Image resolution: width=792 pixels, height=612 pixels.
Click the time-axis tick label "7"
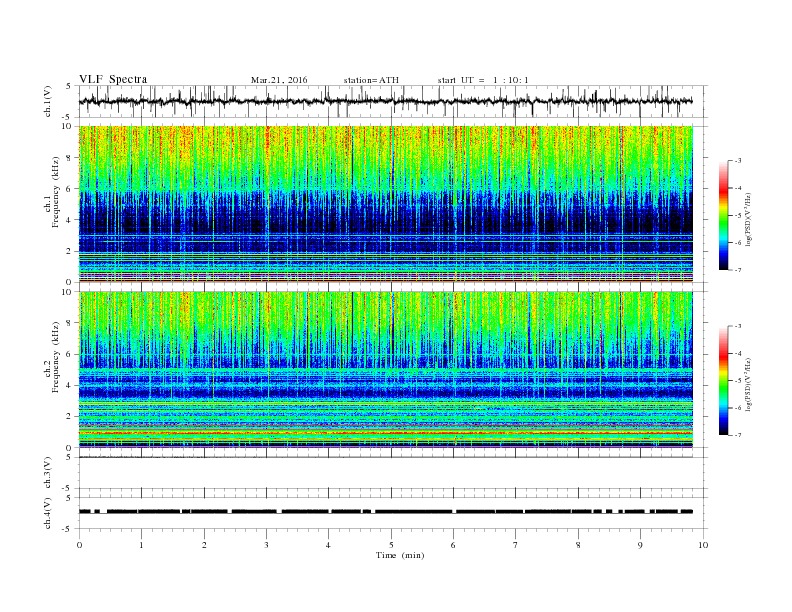pos(516,545)
